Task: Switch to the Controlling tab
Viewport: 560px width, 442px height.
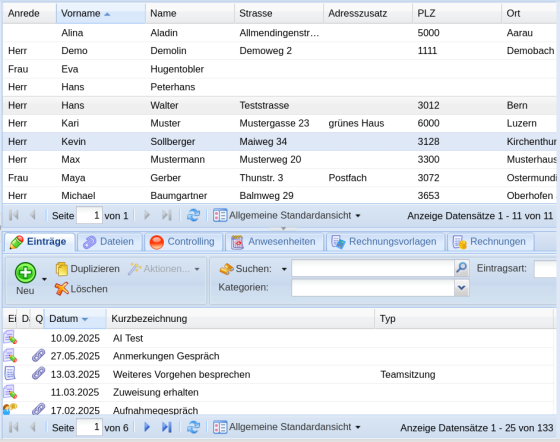Action: tap(182, 242)
